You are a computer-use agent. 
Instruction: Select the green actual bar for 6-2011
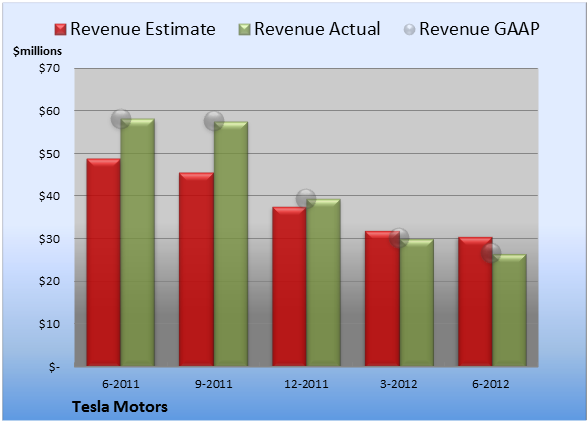click(x=138, y=242)
